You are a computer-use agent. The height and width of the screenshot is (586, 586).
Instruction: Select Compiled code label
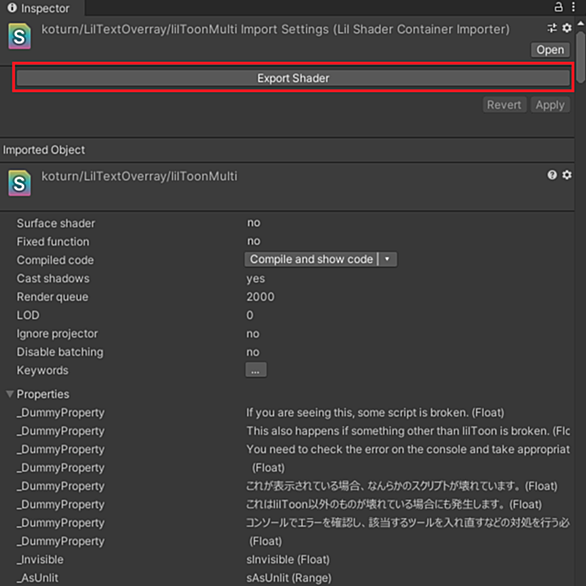pos(55,260)
